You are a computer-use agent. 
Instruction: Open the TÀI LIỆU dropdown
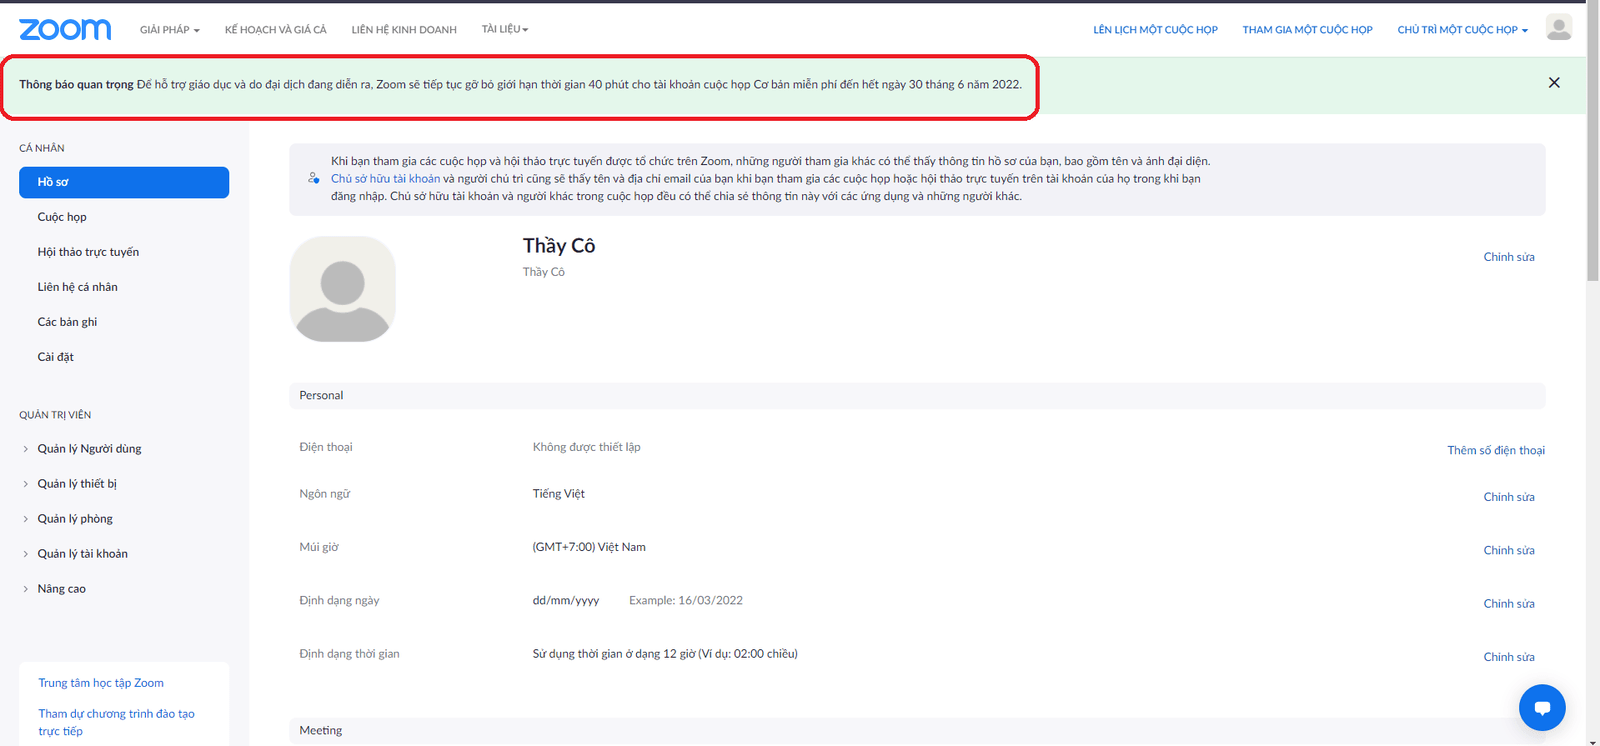[505, 30]
